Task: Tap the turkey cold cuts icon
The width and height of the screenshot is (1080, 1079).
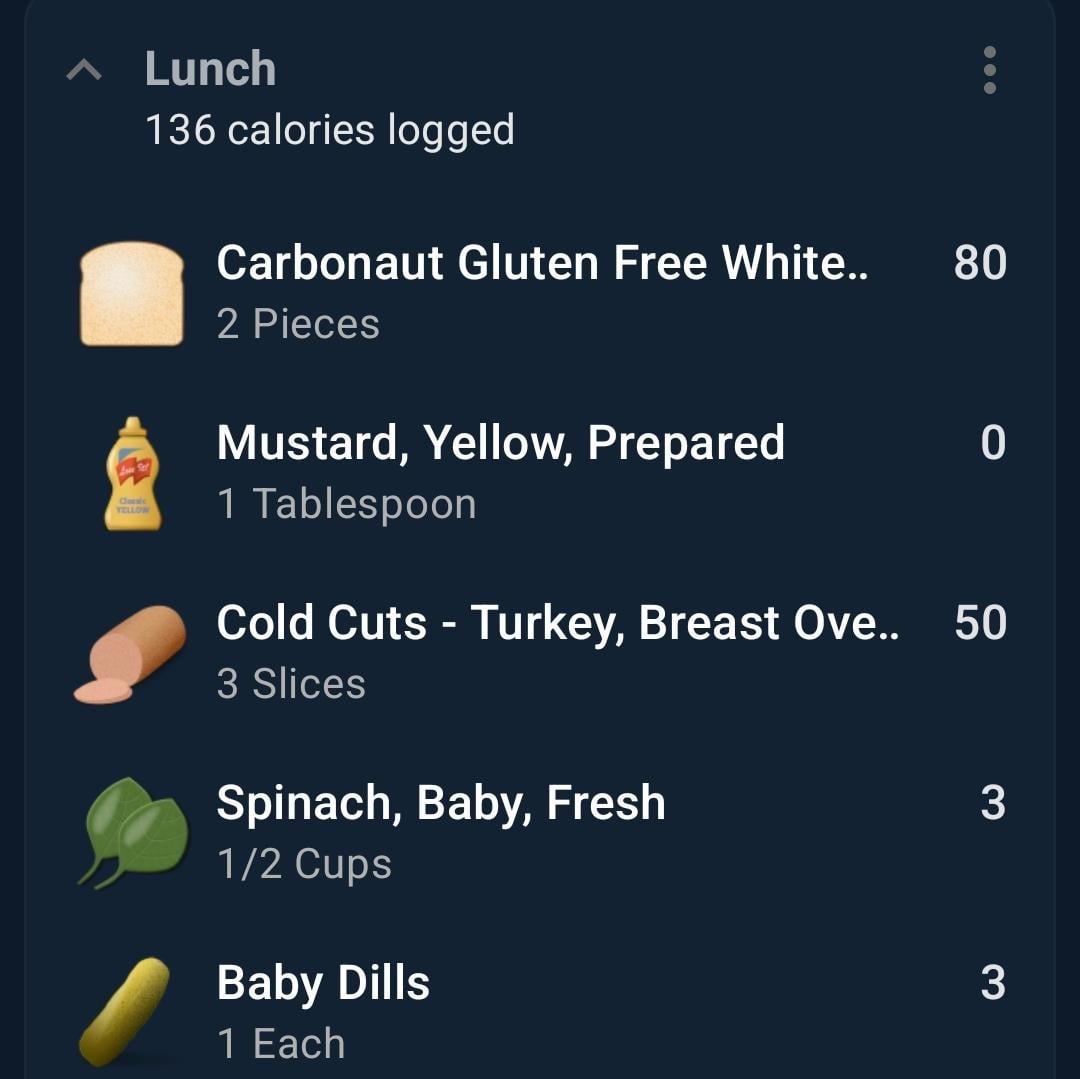Action: pyautogui.click(x=130, y=654)
